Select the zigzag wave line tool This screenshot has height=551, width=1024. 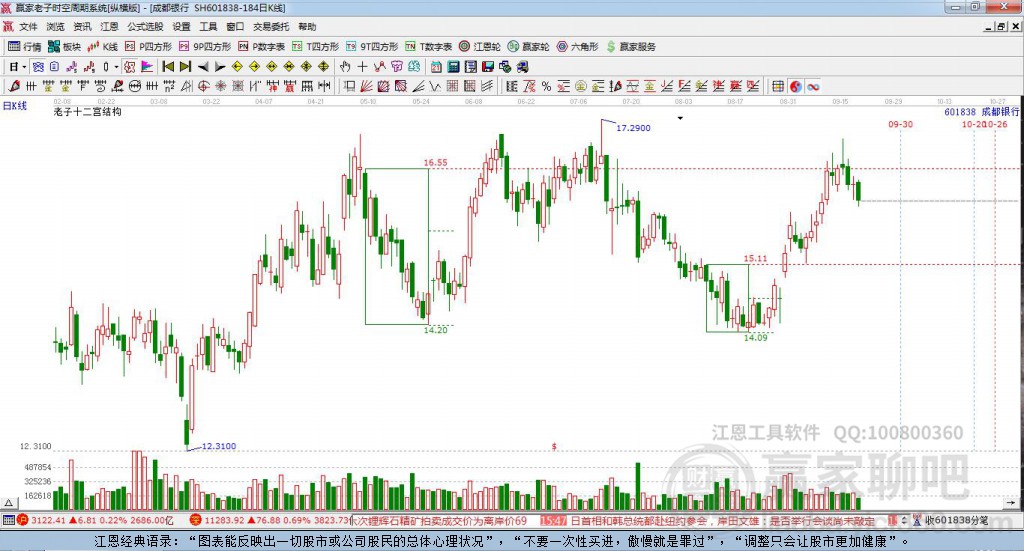point(434,86)
